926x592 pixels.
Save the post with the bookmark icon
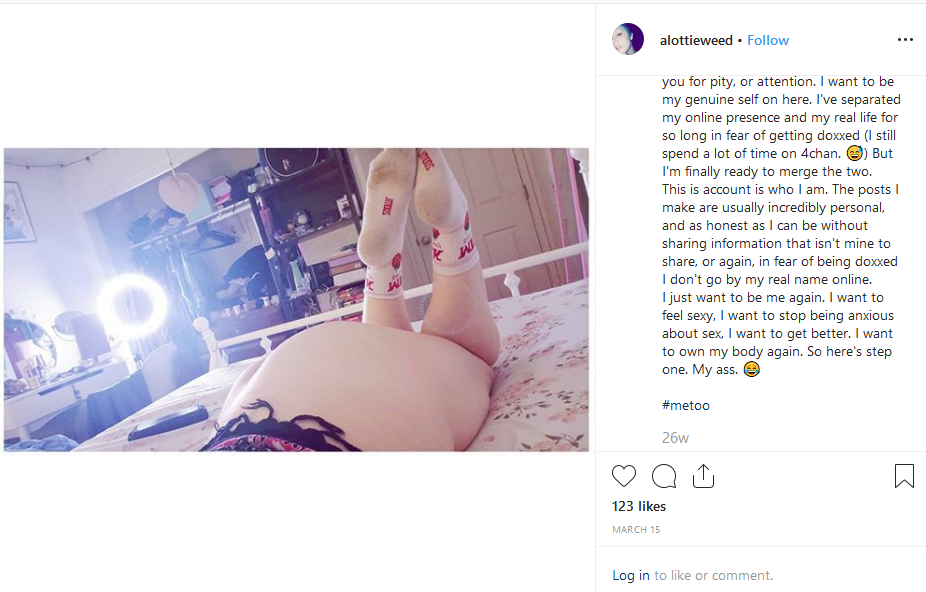click(904, 476)
